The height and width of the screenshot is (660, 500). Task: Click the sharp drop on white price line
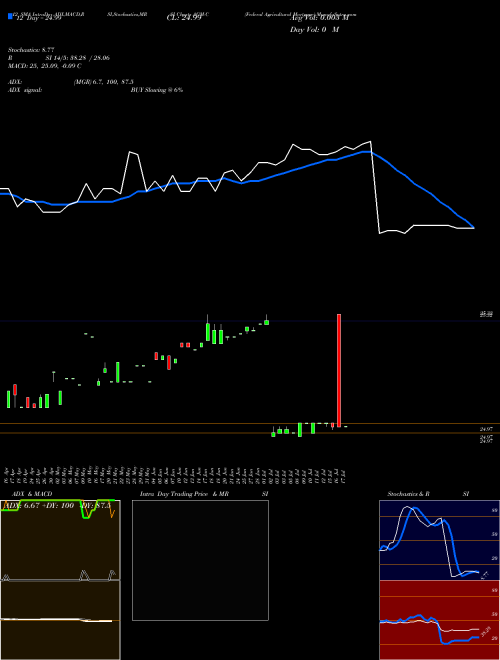click(375, 187)
